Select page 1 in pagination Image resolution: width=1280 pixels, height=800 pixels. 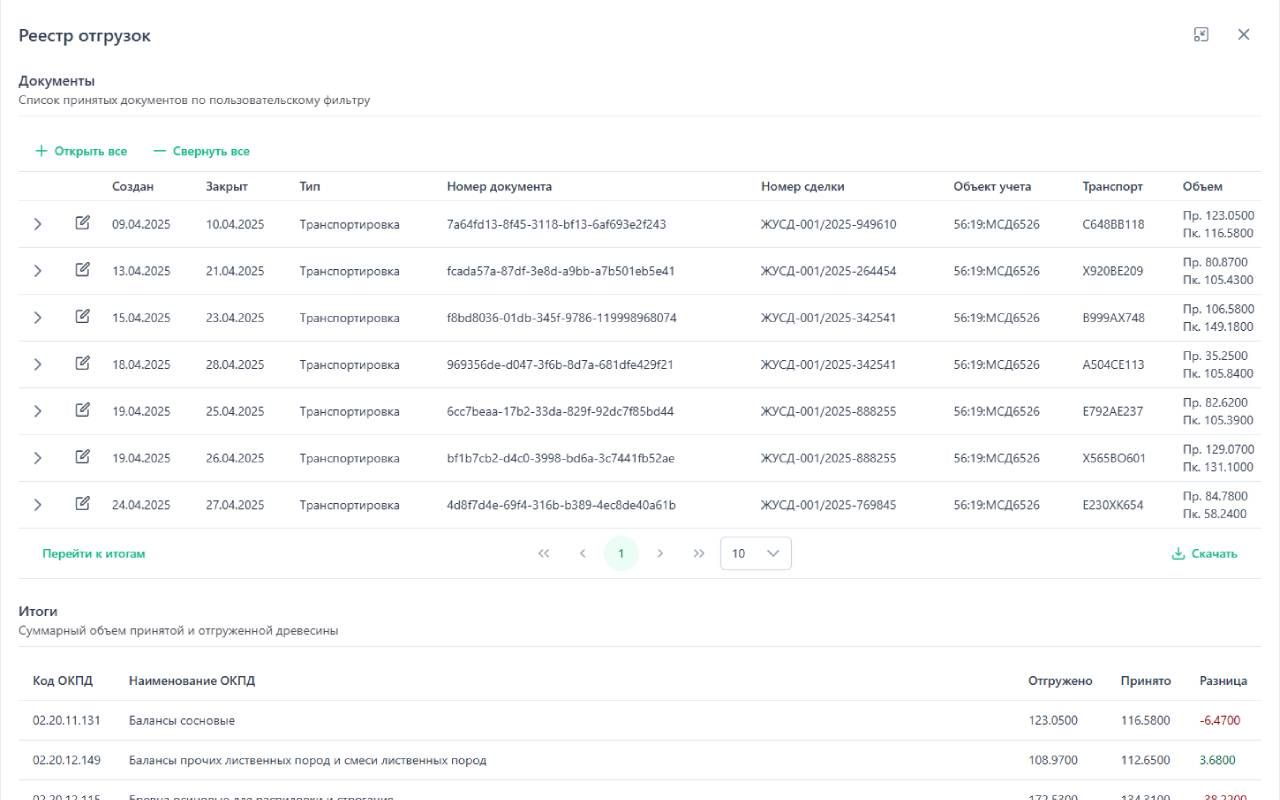621,553
